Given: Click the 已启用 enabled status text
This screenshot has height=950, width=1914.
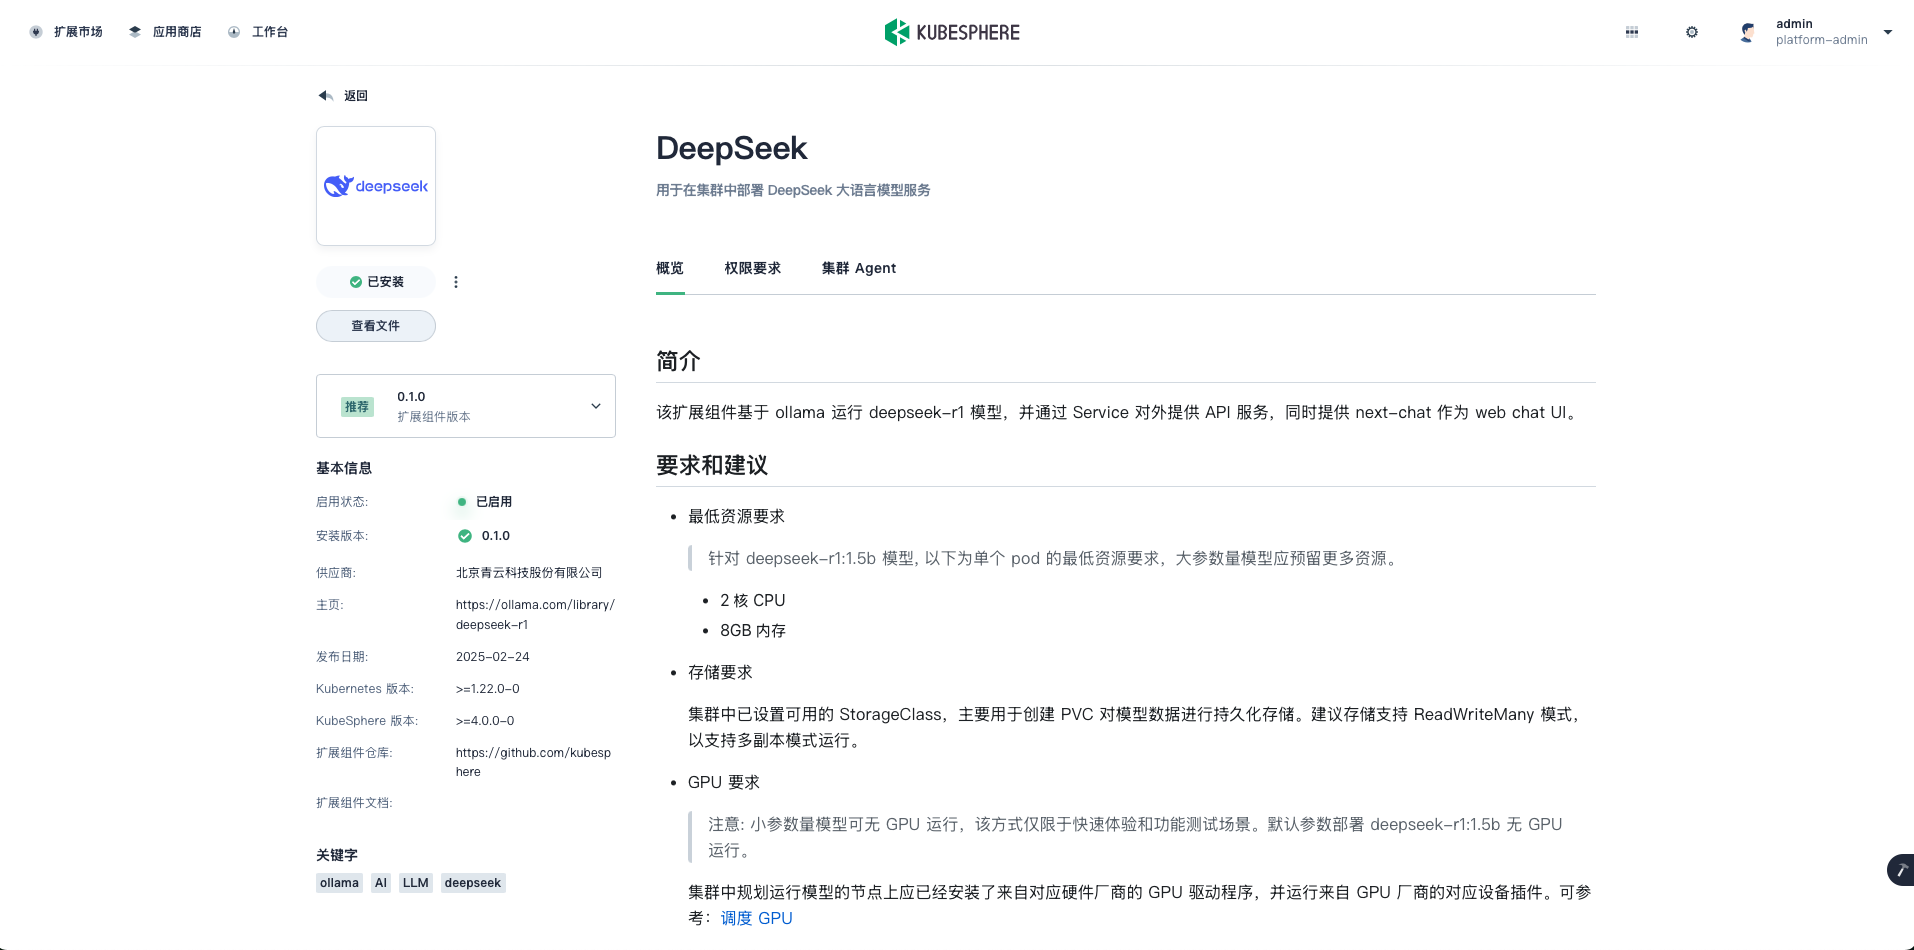Looking at the screenshot, I should [494, 502].
